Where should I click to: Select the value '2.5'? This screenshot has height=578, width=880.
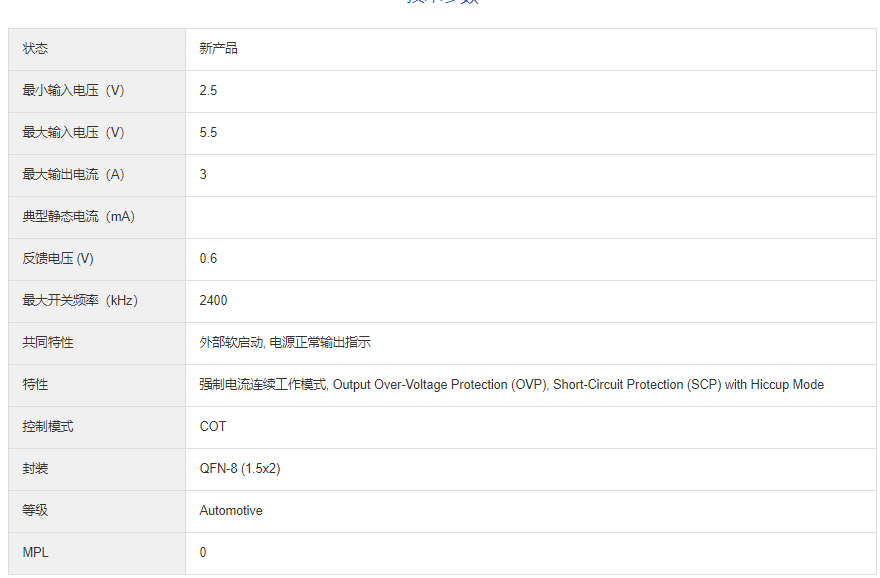point(208,91)
